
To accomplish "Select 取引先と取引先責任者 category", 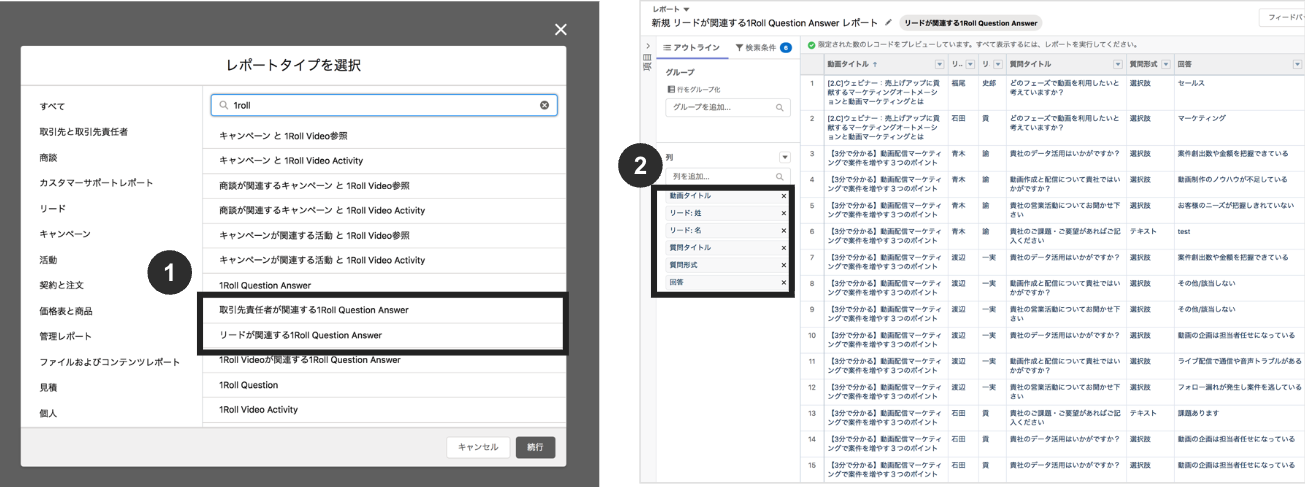I will point(84,132).
